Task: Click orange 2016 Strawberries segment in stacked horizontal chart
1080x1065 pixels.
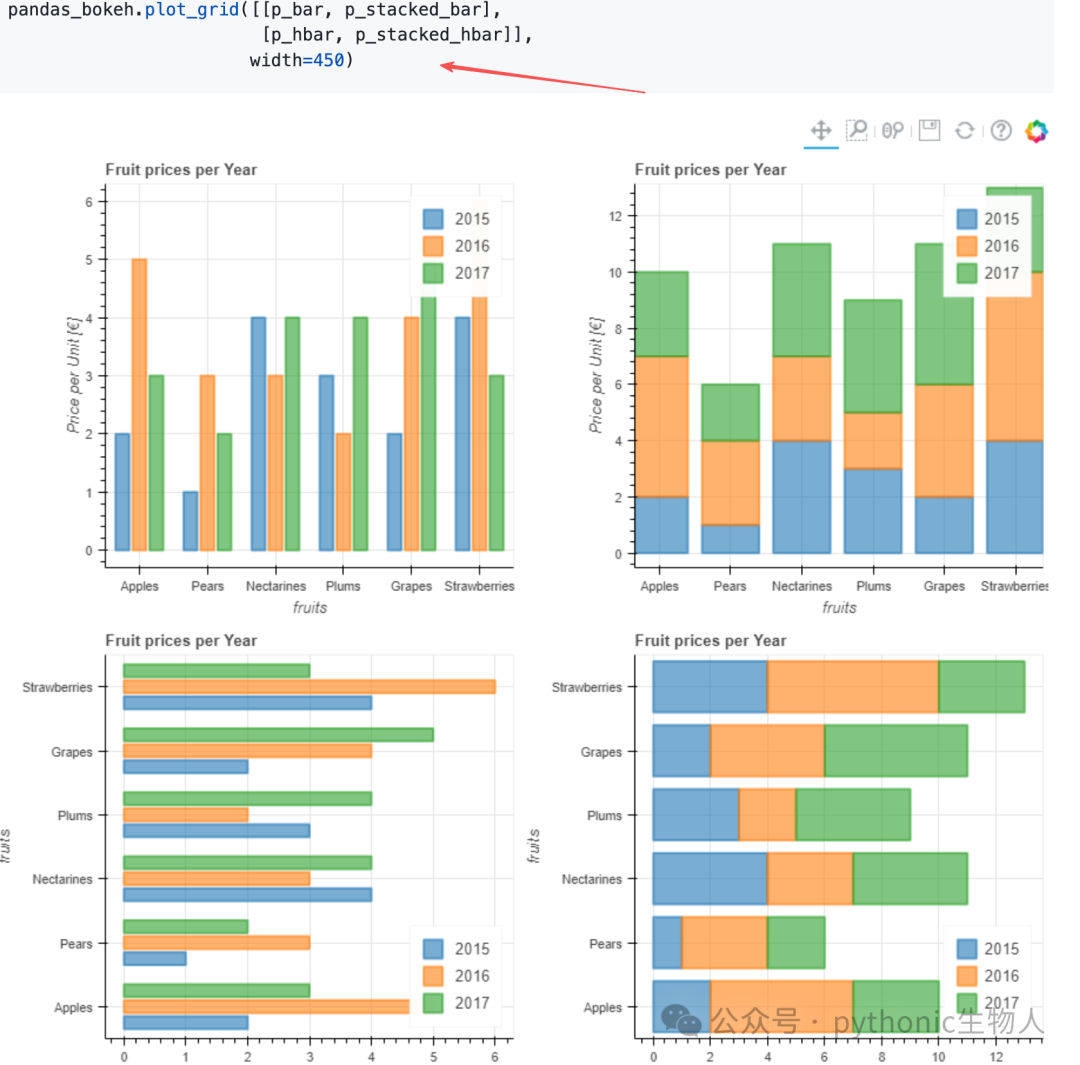Action: tap(853, 687)
